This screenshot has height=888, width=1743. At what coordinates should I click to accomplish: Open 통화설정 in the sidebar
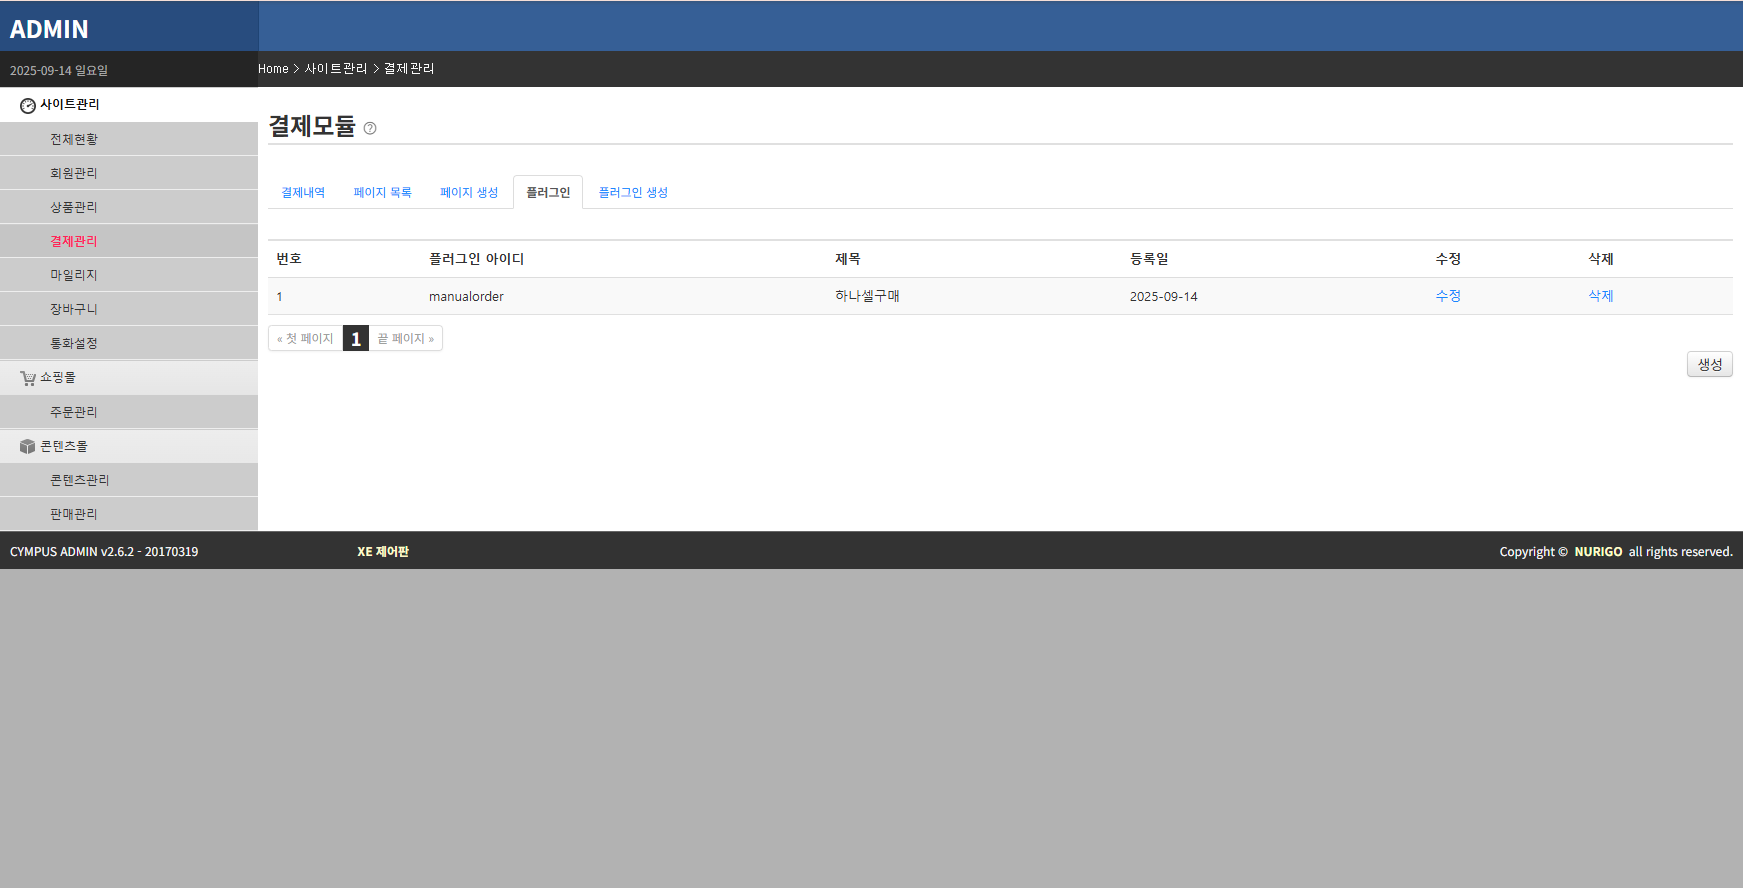129,343
